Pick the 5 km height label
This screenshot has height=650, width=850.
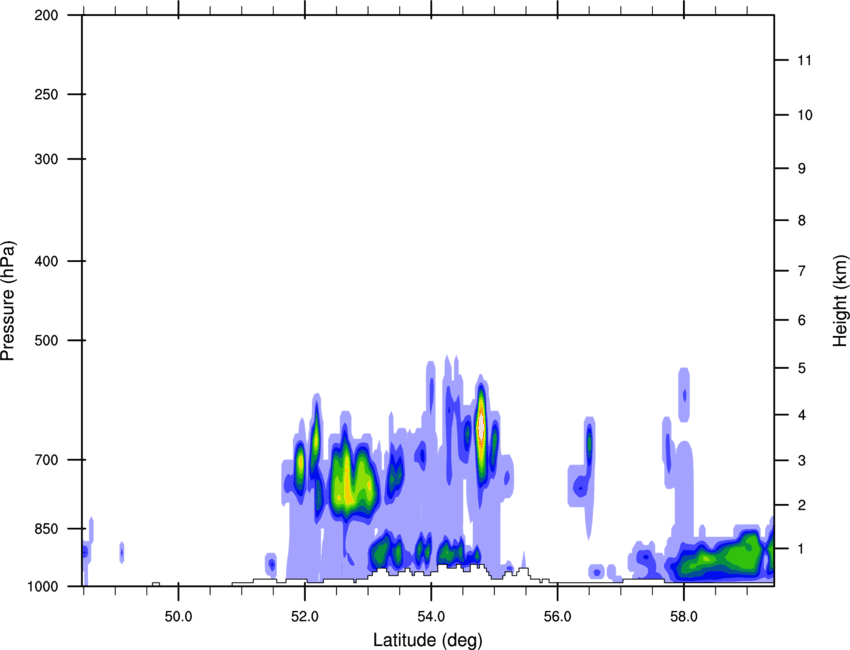click(802, 369)
